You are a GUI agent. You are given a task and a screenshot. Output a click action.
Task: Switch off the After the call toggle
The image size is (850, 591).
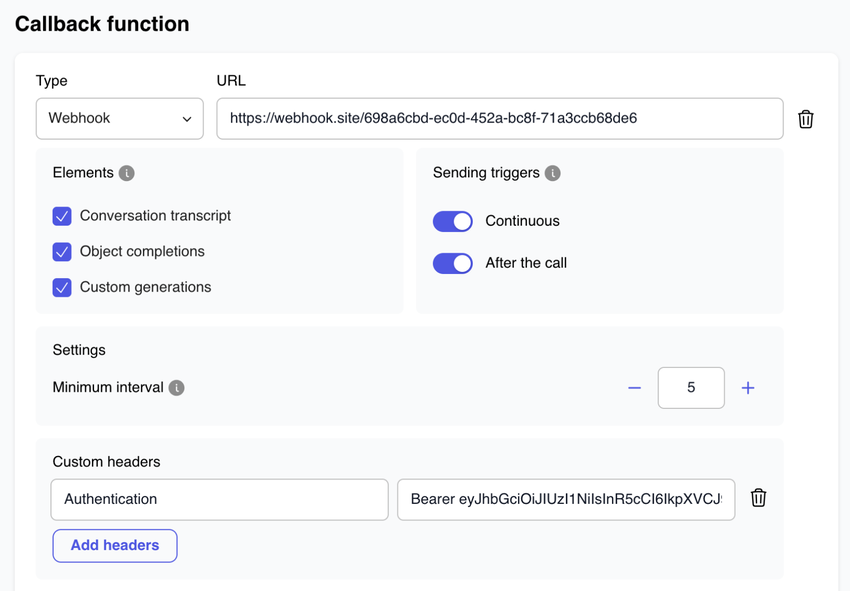coord(453,263)
